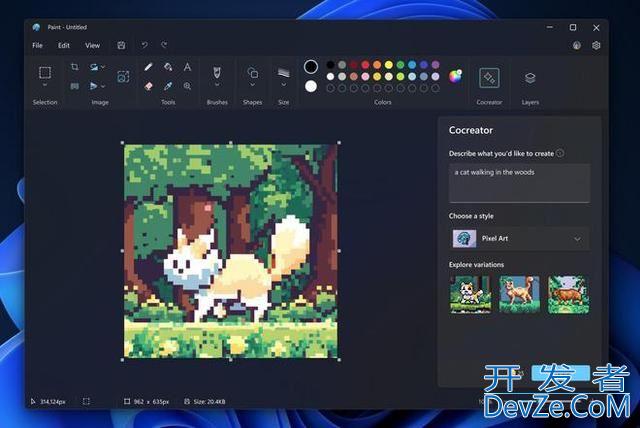The height and width of the screenshot is (428, 640).
Task: Click the info icon beside description label
Action: click(560, 153)
